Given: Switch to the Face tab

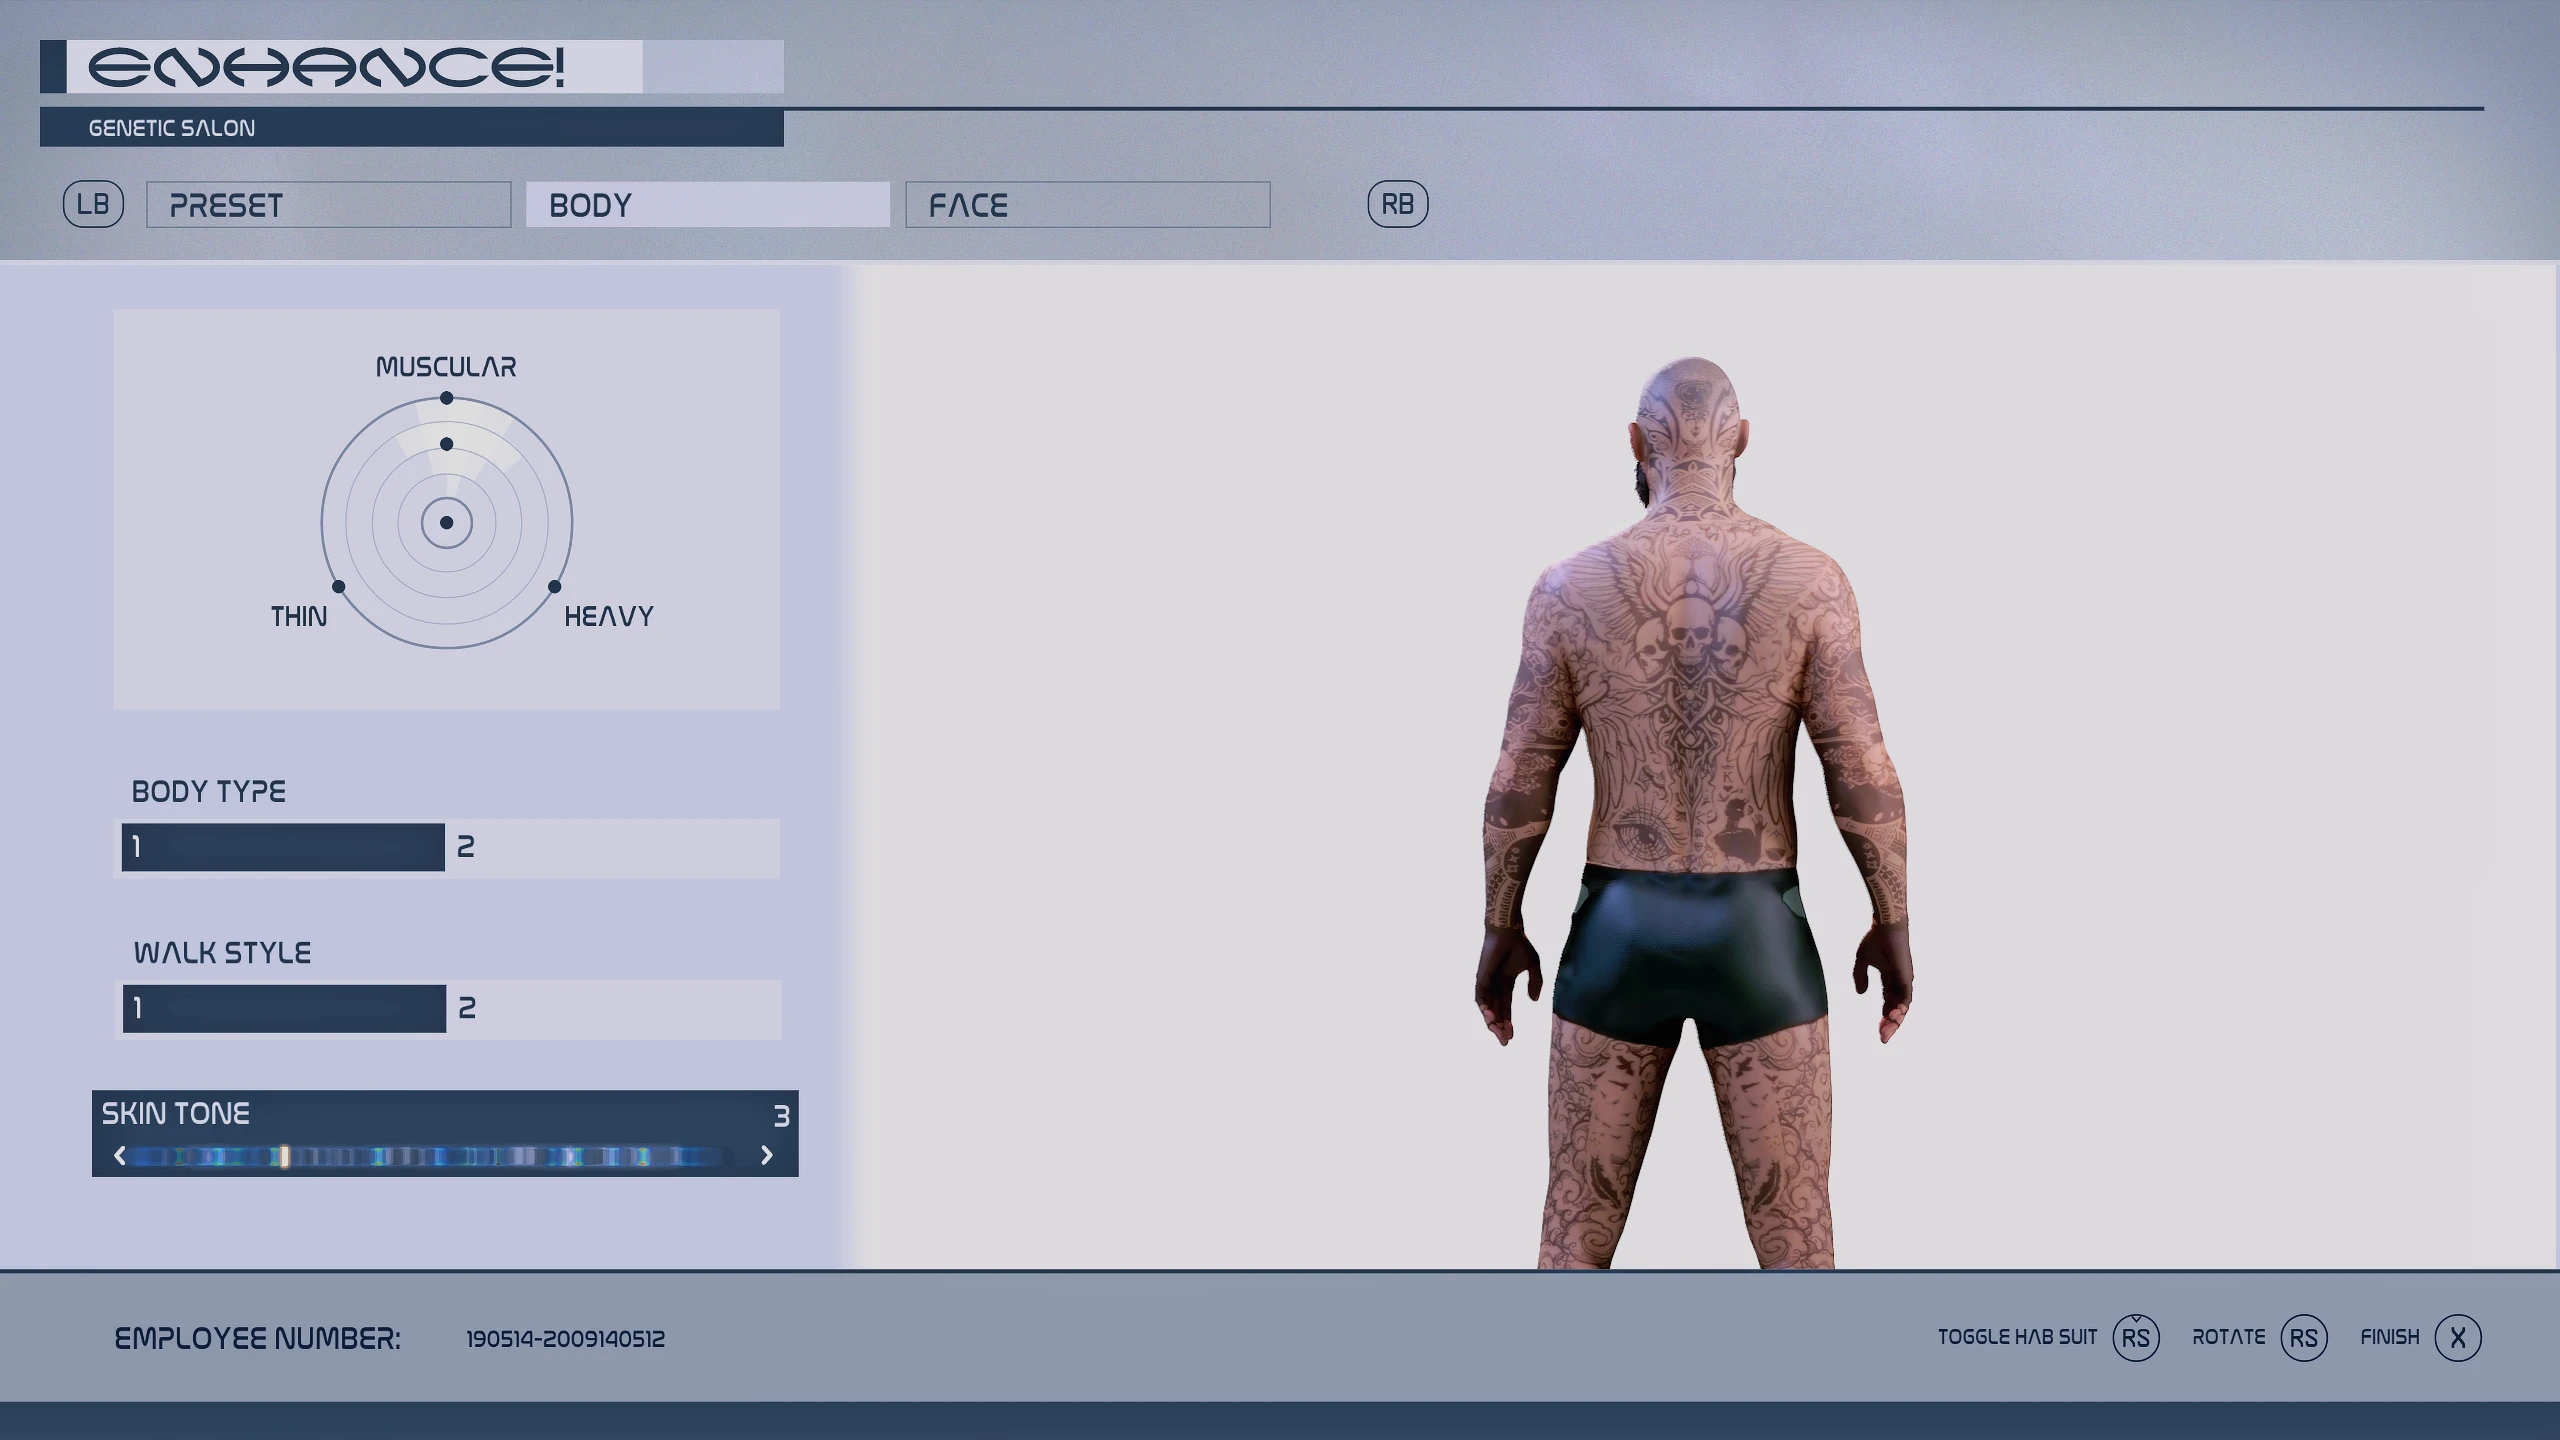Looking at the screenshot, I should [1087, 205].
